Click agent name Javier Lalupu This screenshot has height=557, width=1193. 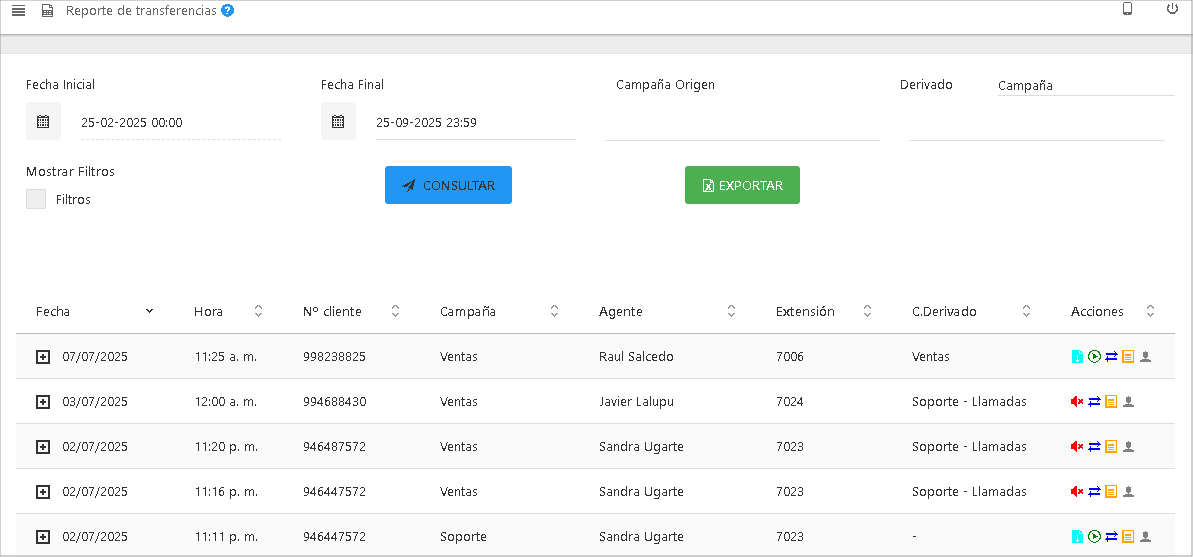pyautogui.click(x=636, y=402)
